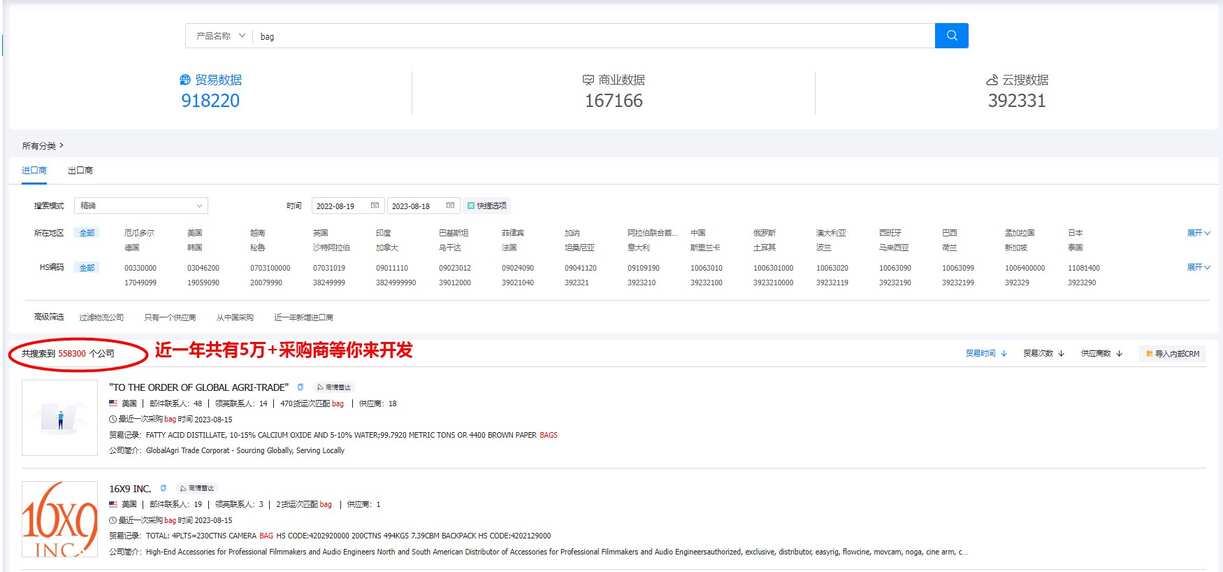Select HS code 0703100000

pyautogui.click(x=271, y=268)
